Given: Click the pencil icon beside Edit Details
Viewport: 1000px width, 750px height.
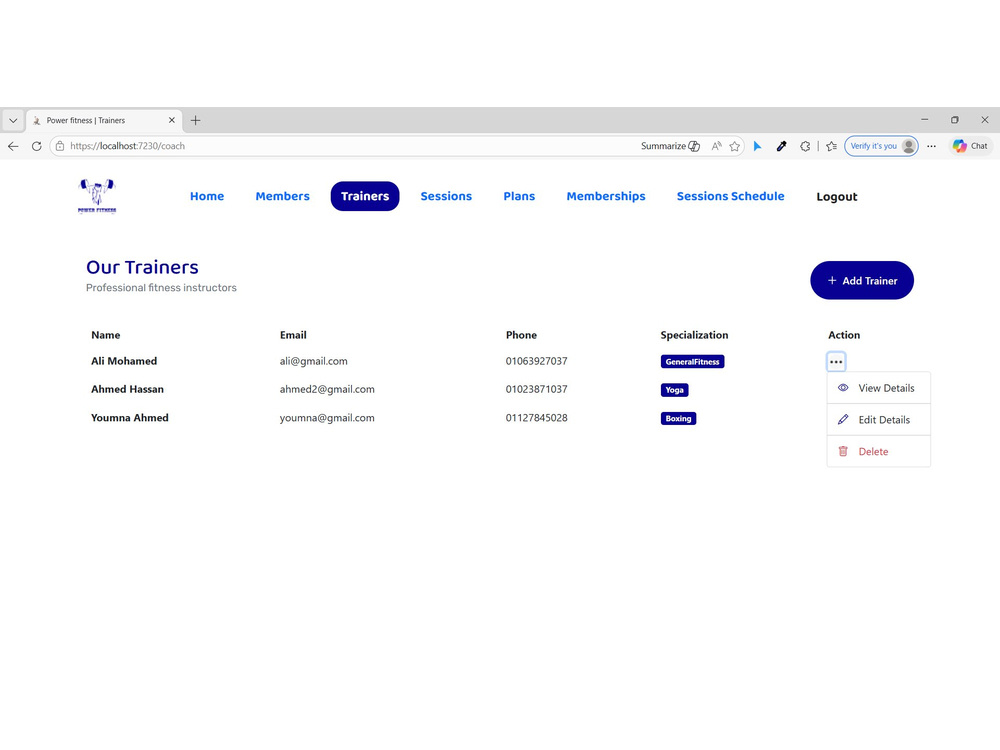Looking at the screenshot, I should (x=843, y=420).
